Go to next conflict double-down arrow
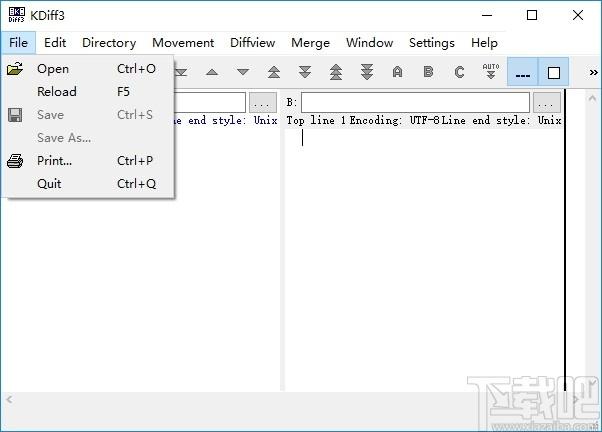Image resolution: width=602 pixels, height=432 pixels. 305,72
